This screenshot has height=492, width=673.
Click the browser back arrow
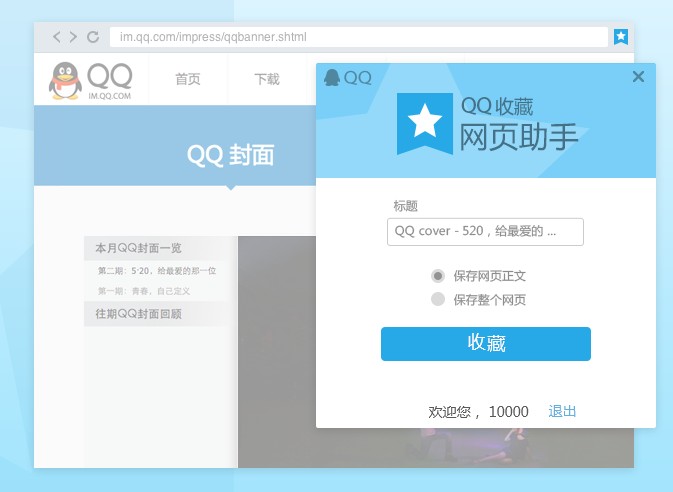pyautogui.click(x=57, y=37)
